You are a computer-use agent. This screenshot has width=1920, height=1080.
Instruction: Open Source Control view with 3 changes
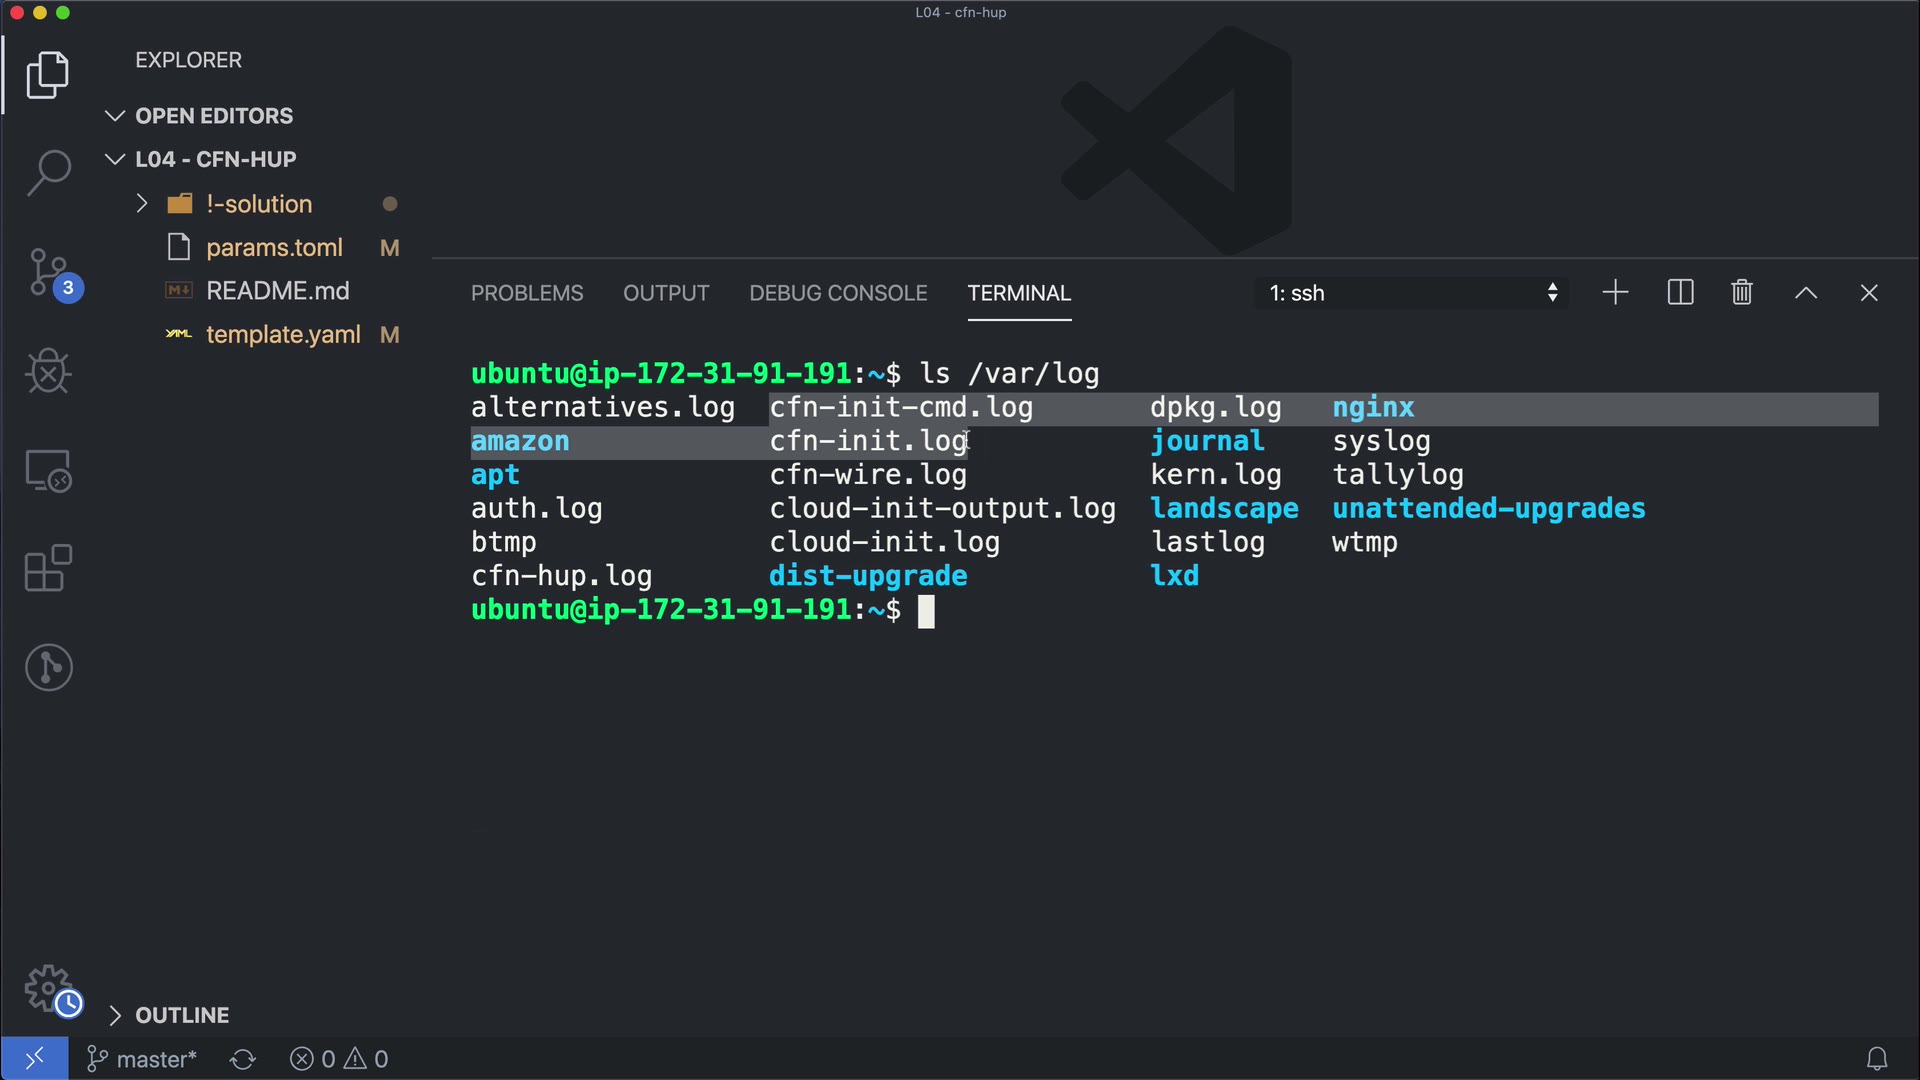click(48, 272)
